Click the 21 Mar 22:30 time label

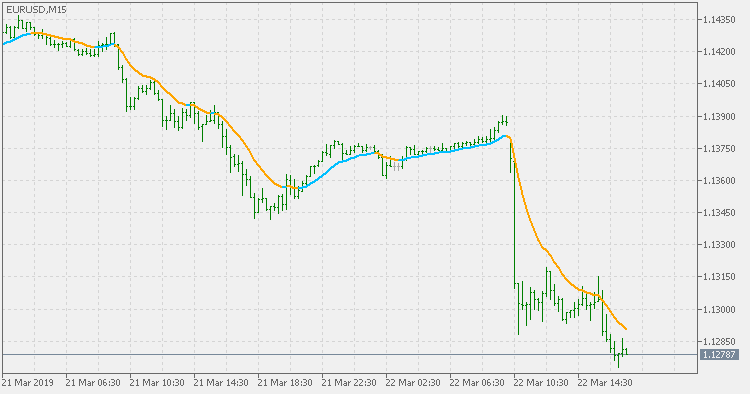point(349,383)
